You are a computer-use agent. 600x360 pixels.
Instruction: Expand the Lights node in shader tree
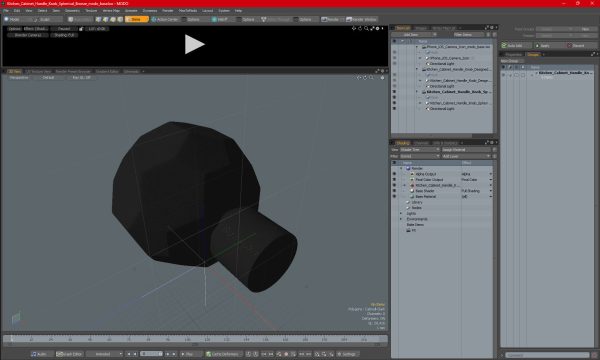[x=401, y=213]
